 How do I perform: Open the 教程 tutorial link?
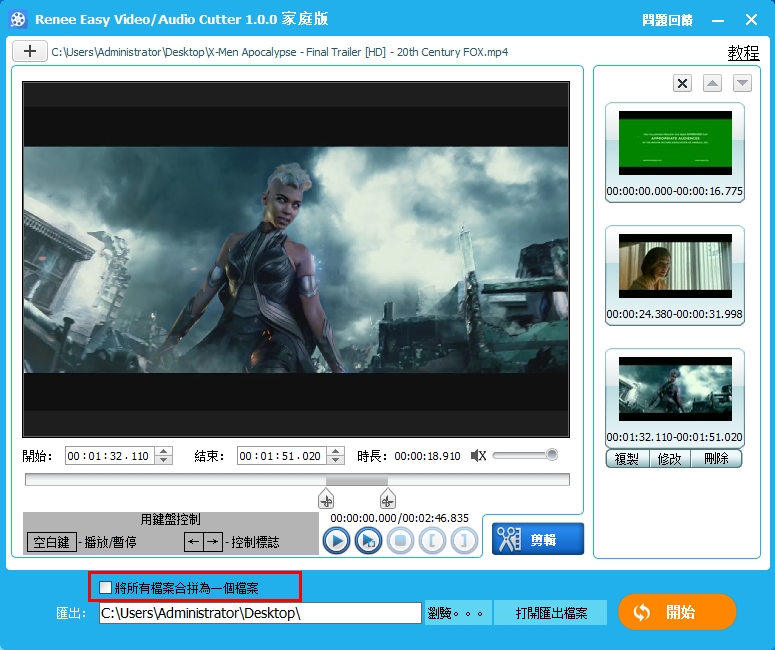click(743, 53)
